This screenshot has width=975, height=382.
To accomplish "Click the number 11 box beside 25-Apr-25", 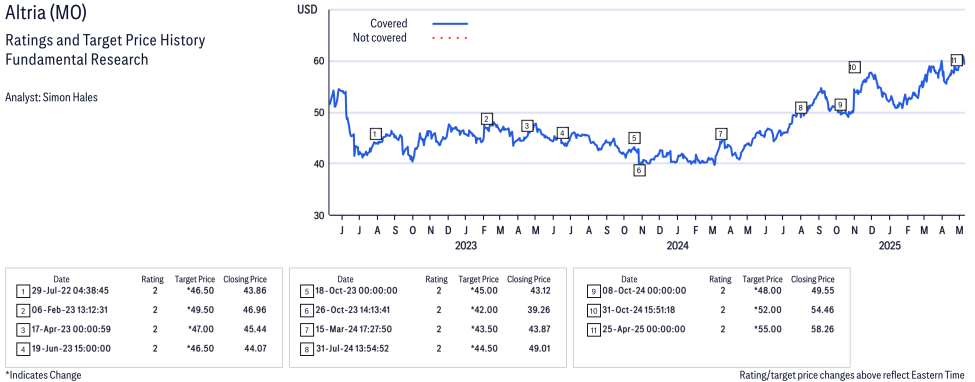I will tap(594, 329).
